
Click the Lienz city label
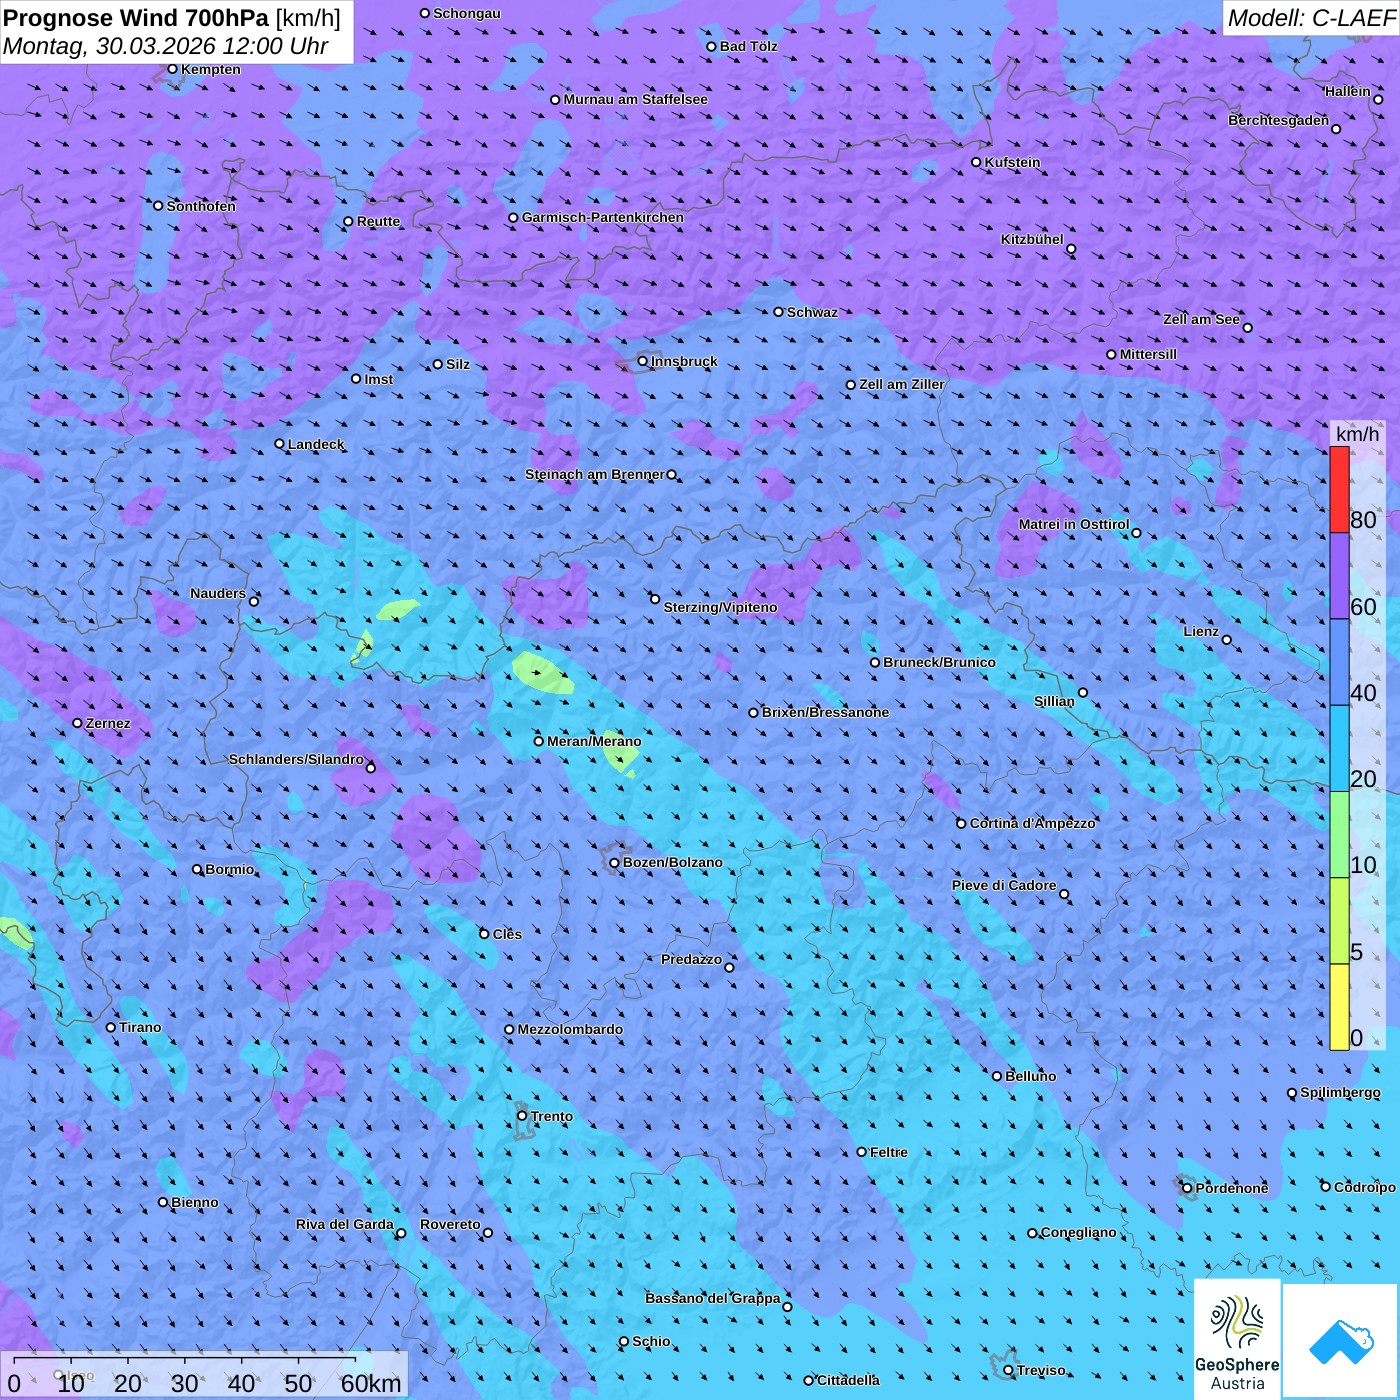pos(1201,631)
